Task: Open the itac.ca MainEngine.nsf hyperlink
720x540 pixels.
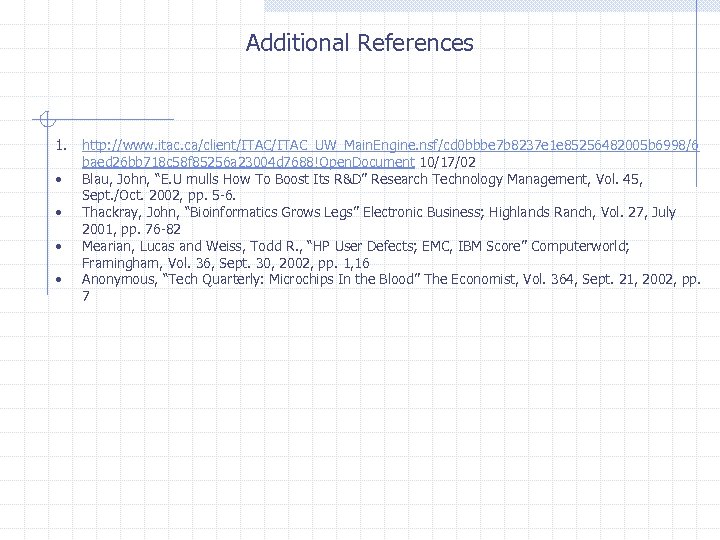Action: pyautogui.click(x=390, y=153)
